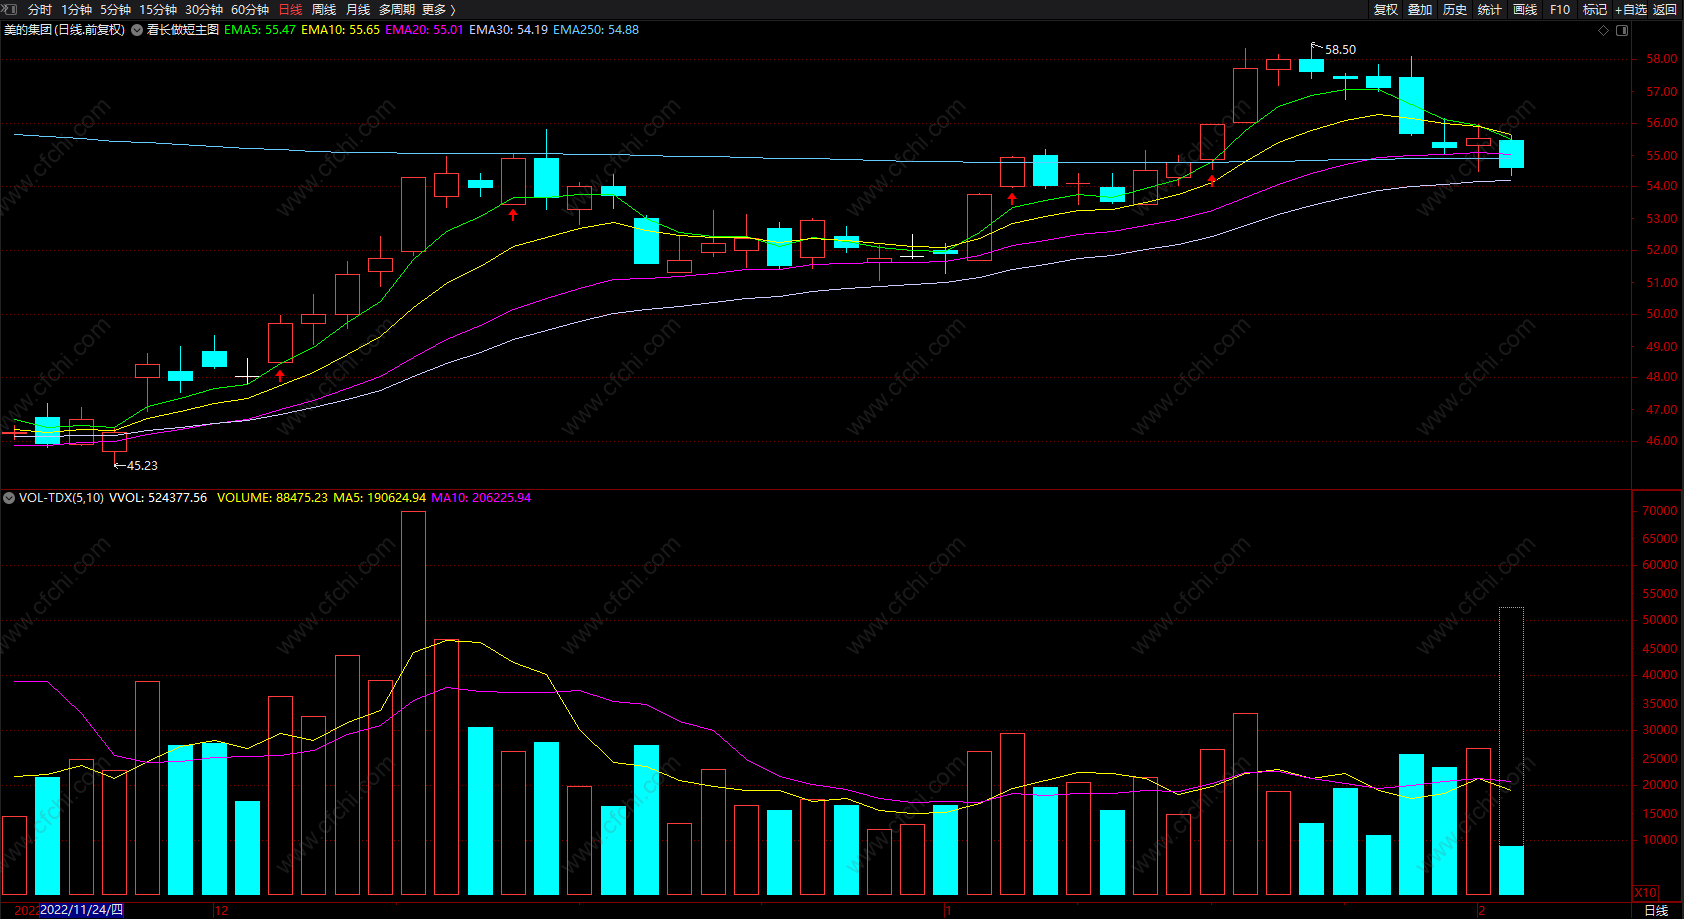Viewport: 1684px width, 919px height.
Task: Switch to the 月线 monthly tab
Action: click(x=358, y=10)
